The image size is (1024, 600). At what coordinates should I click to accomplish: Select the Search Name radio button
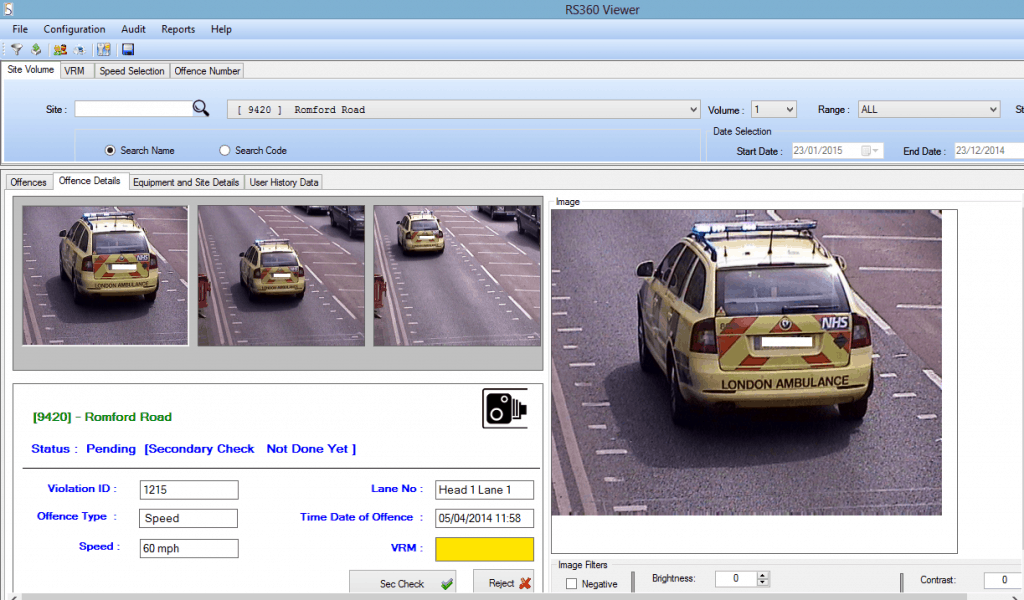(x=110, y=150)
